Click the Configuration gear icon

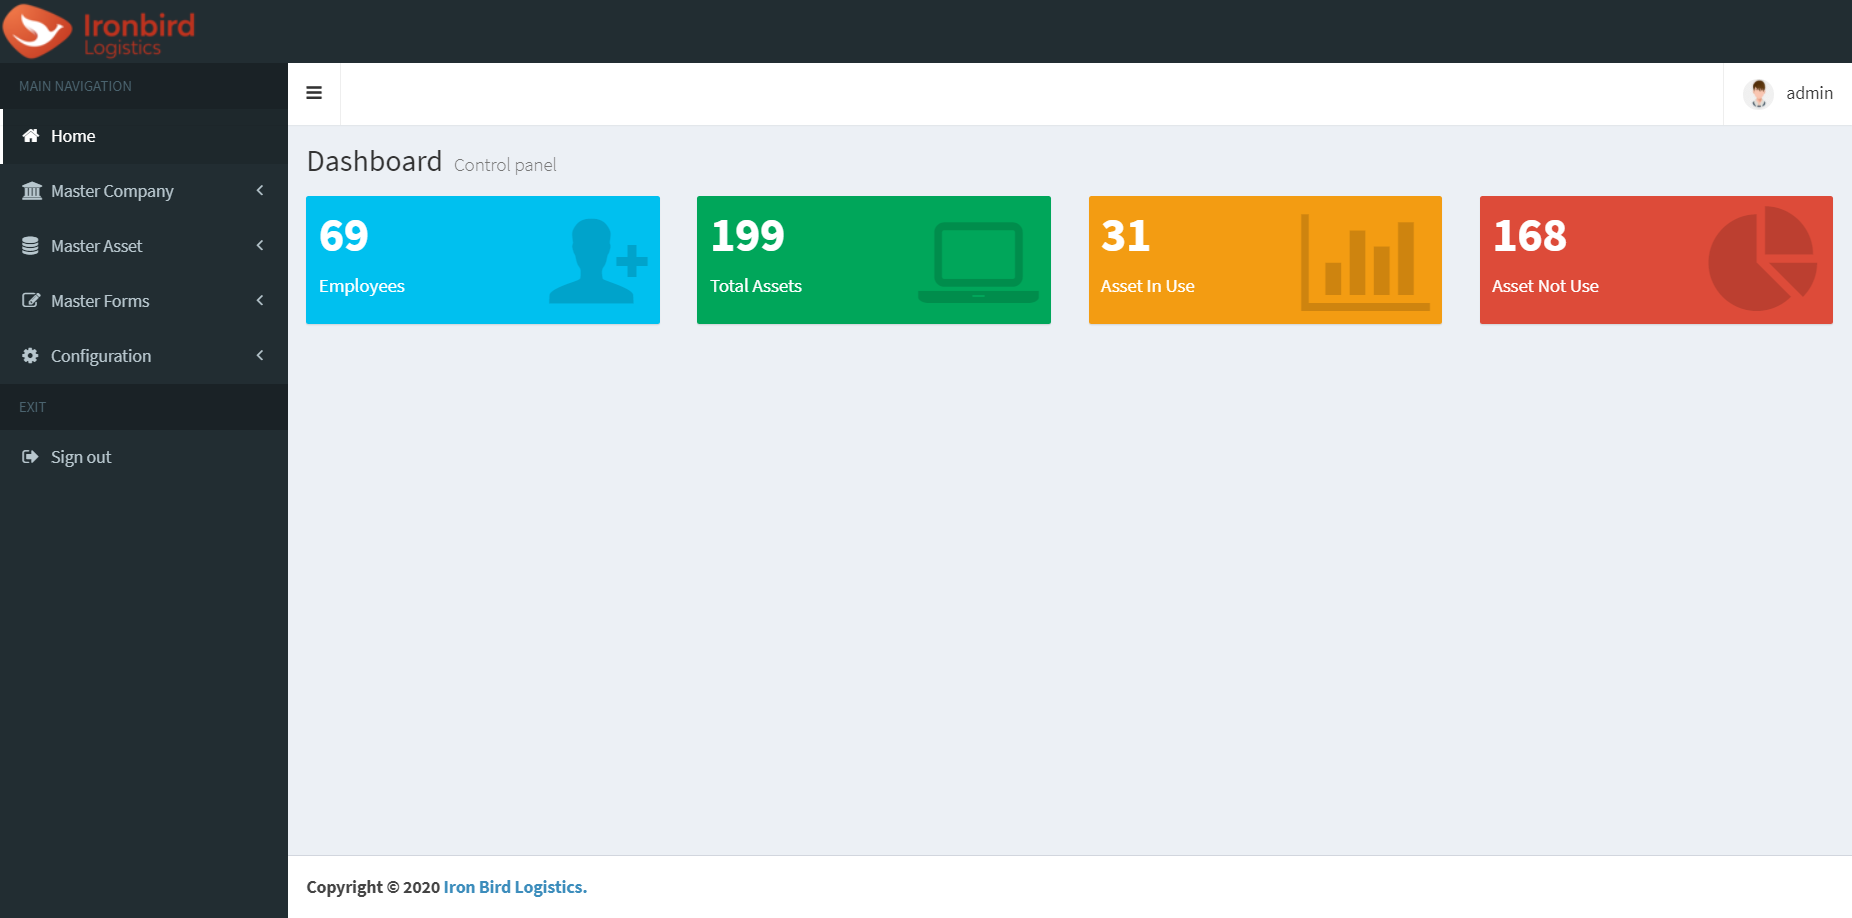tap(31, 355)
